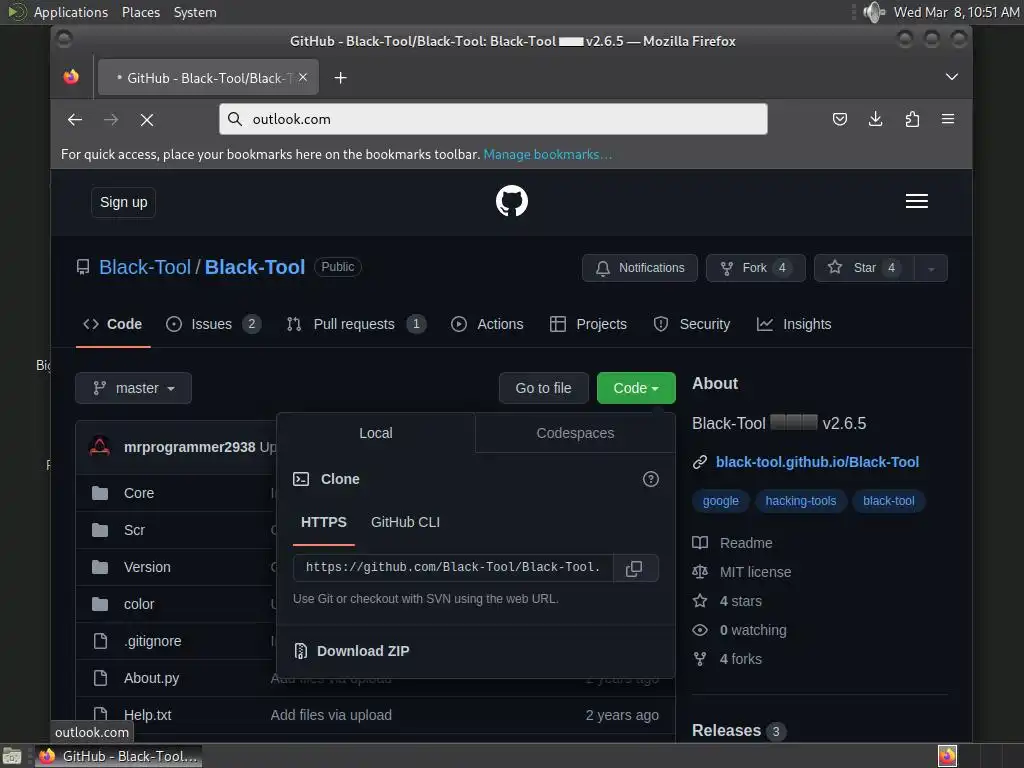
Task: Expand the Star lists dropdown arrow
Action: click(931, 268)
